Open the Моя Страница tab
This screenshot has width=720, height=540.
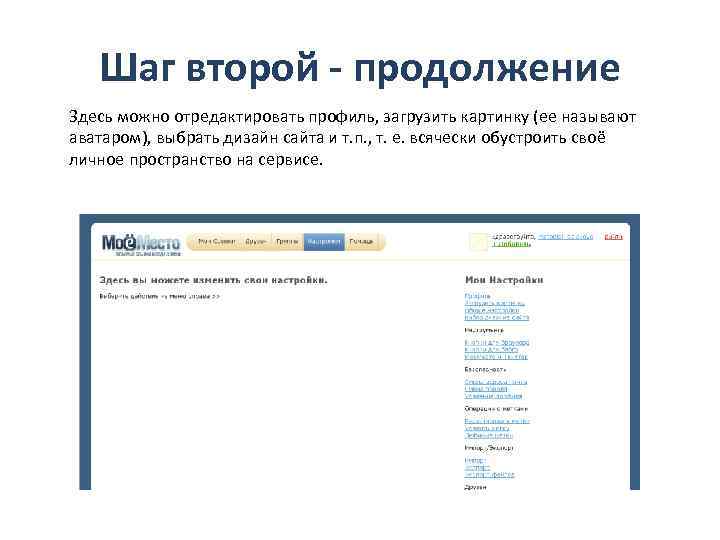tap(216, 242)
